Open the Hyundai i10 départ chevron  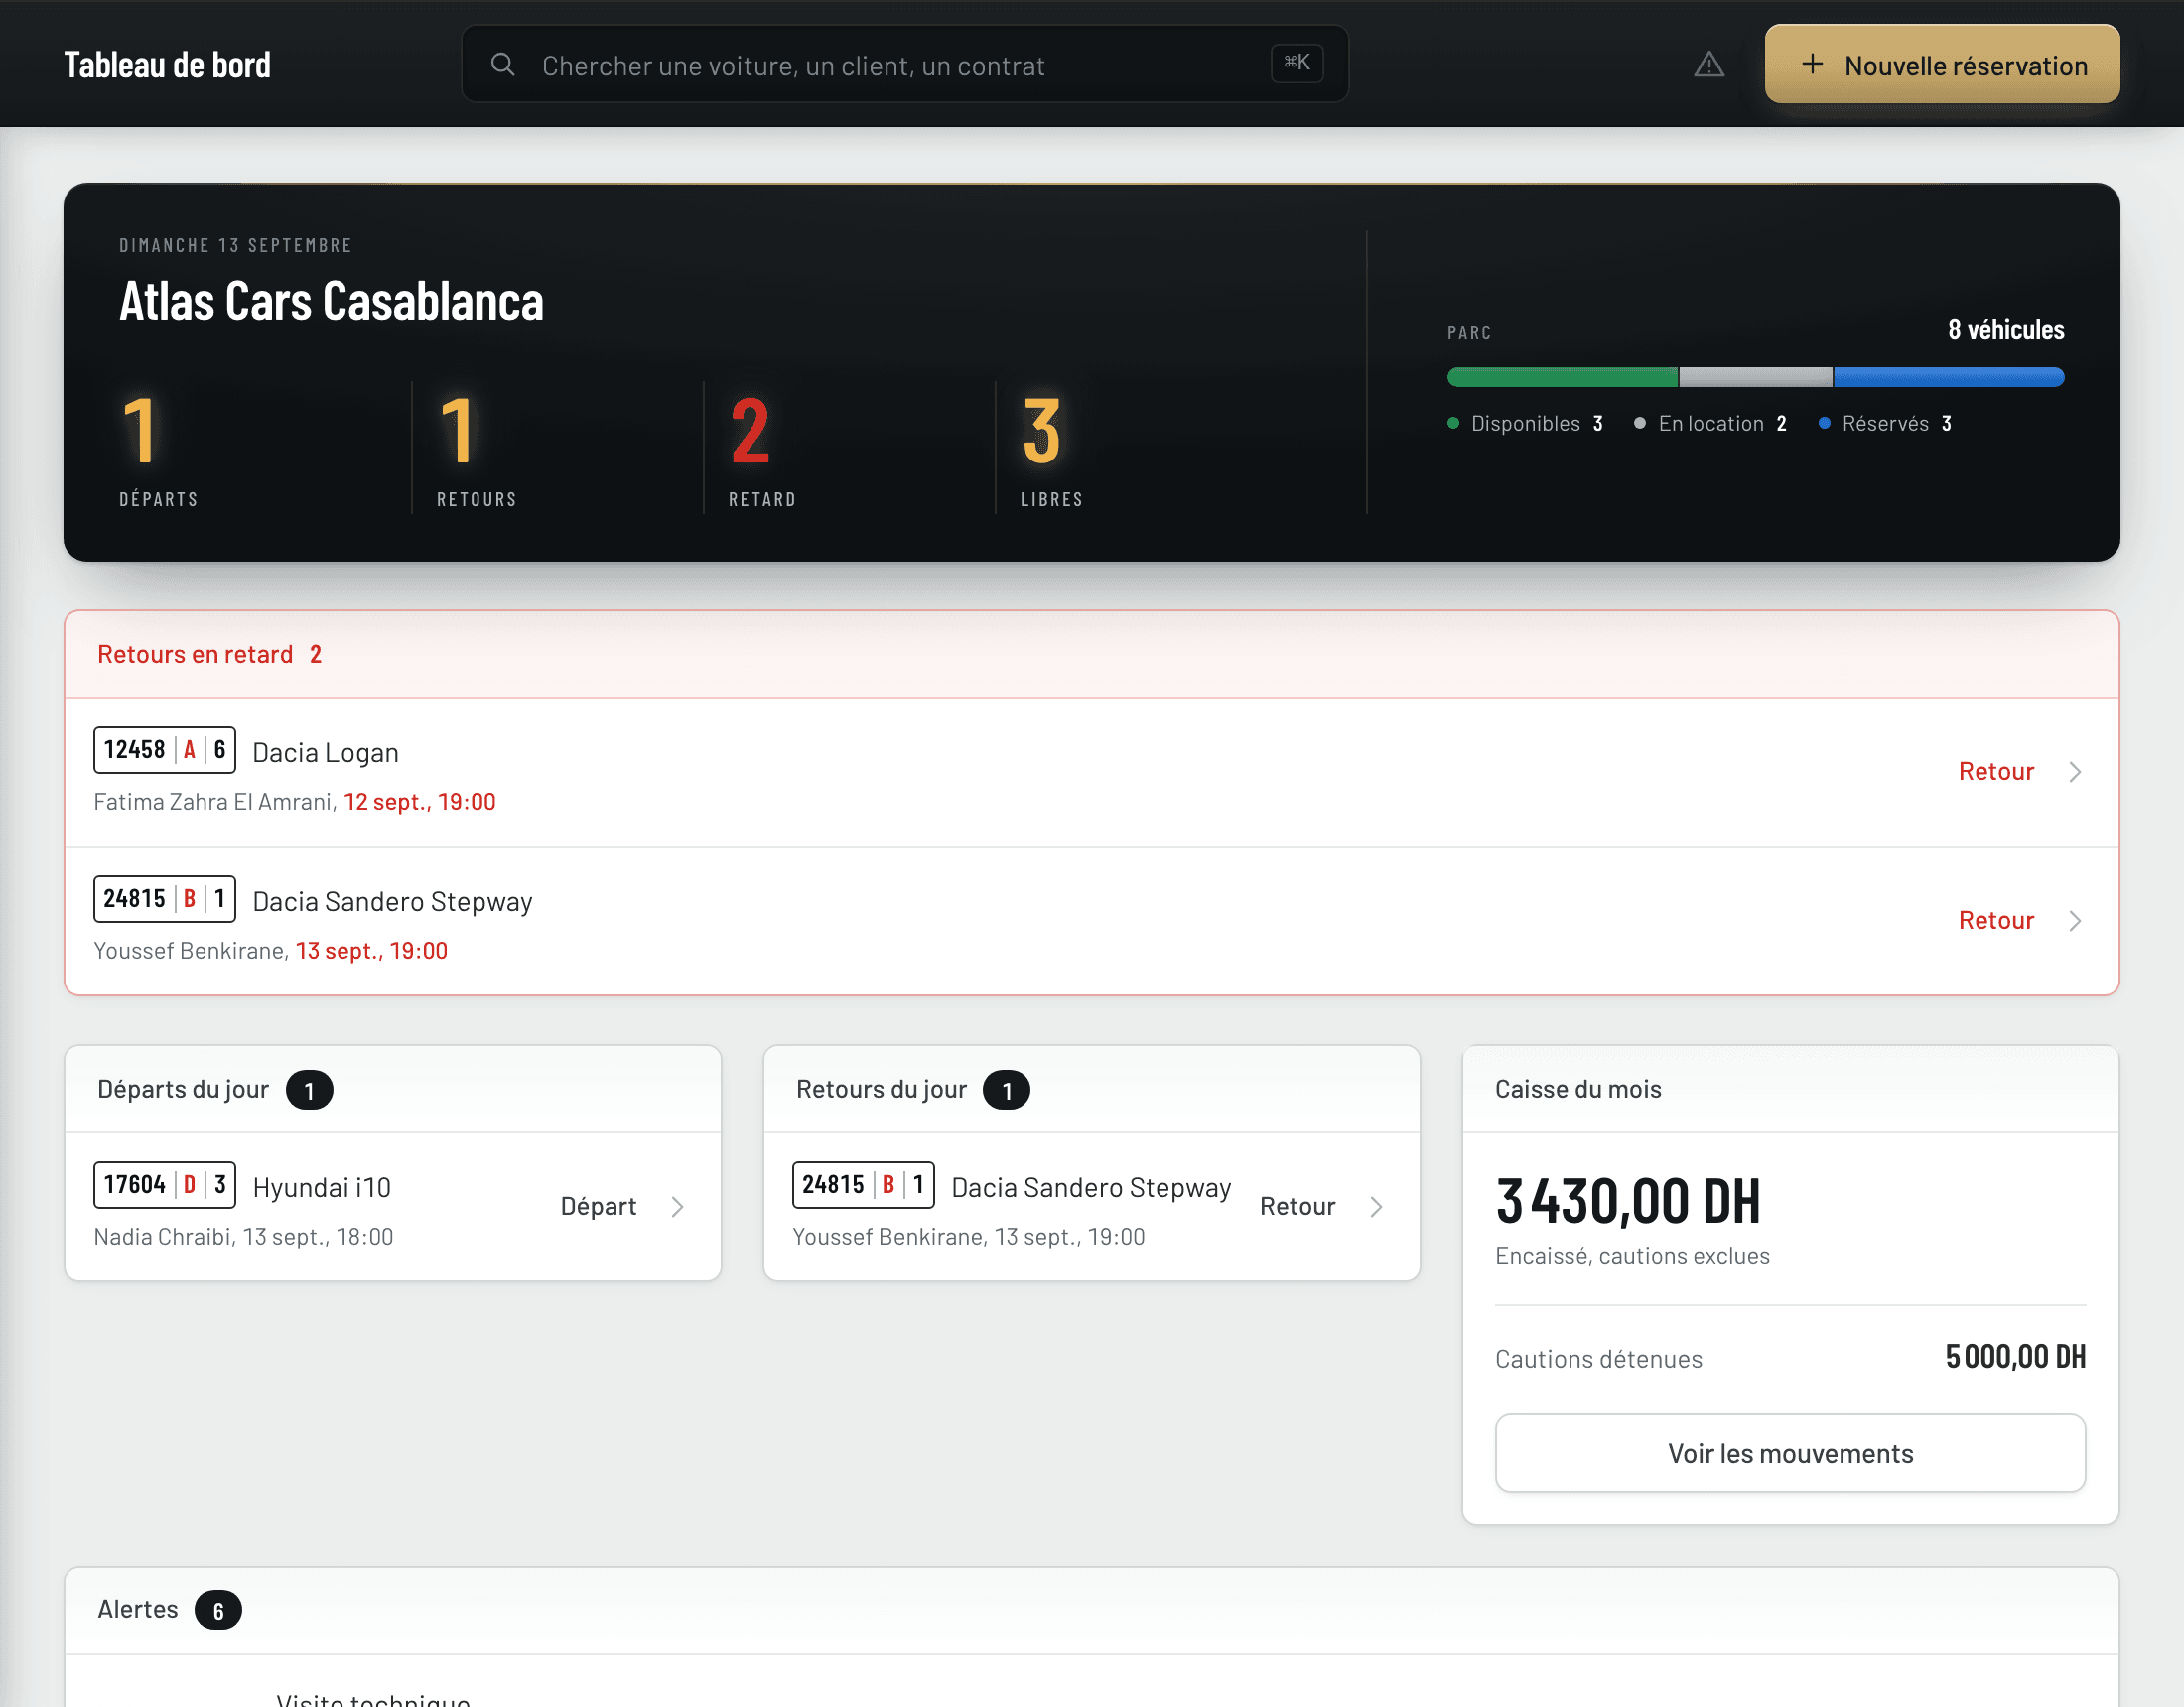[x=677, y=1207]
